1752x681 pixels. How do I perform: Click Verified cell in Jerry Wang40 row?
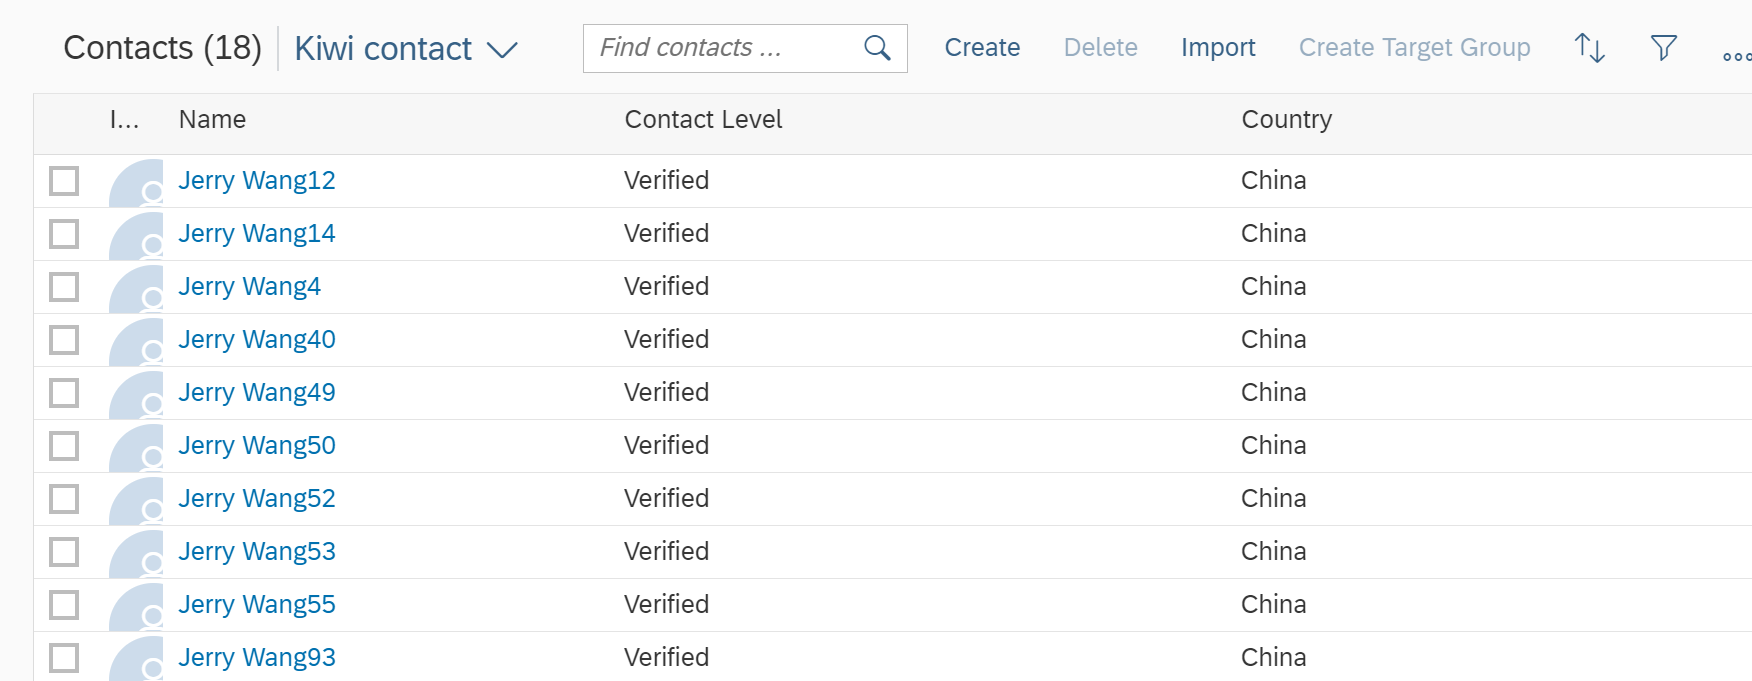pos(666,340)
